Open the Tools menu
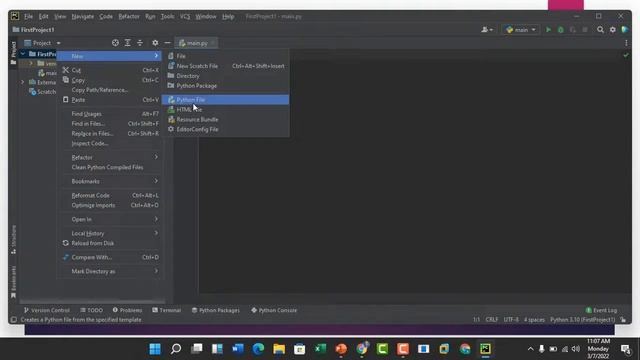Viewport: 640px width, 360px height. click(167, 17)
